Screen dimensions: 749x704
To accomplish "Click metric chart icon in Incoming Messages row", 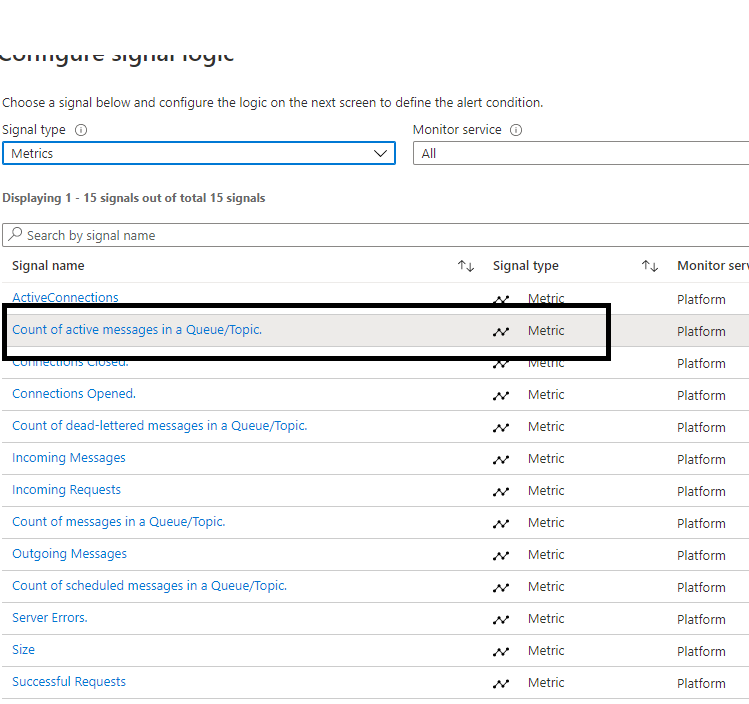I will point(501,459).
